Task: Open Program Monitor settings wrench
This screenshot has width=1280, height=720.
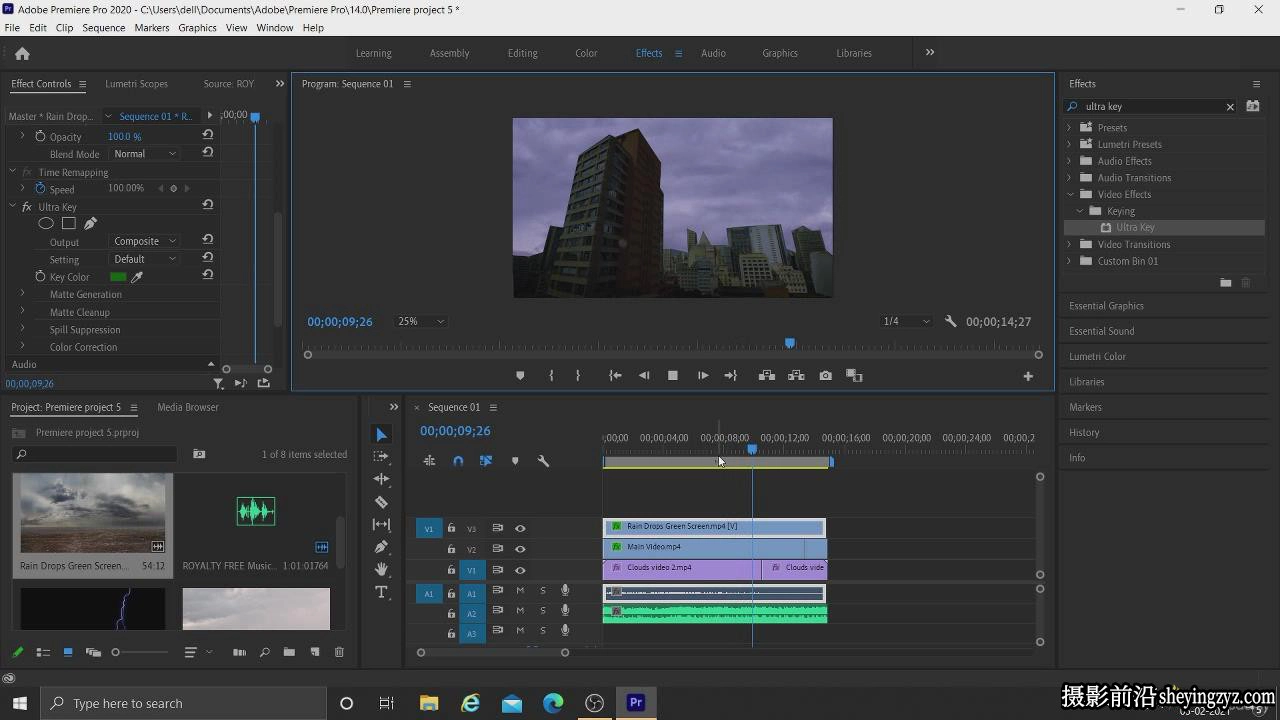Action: (x=950, y=322)
